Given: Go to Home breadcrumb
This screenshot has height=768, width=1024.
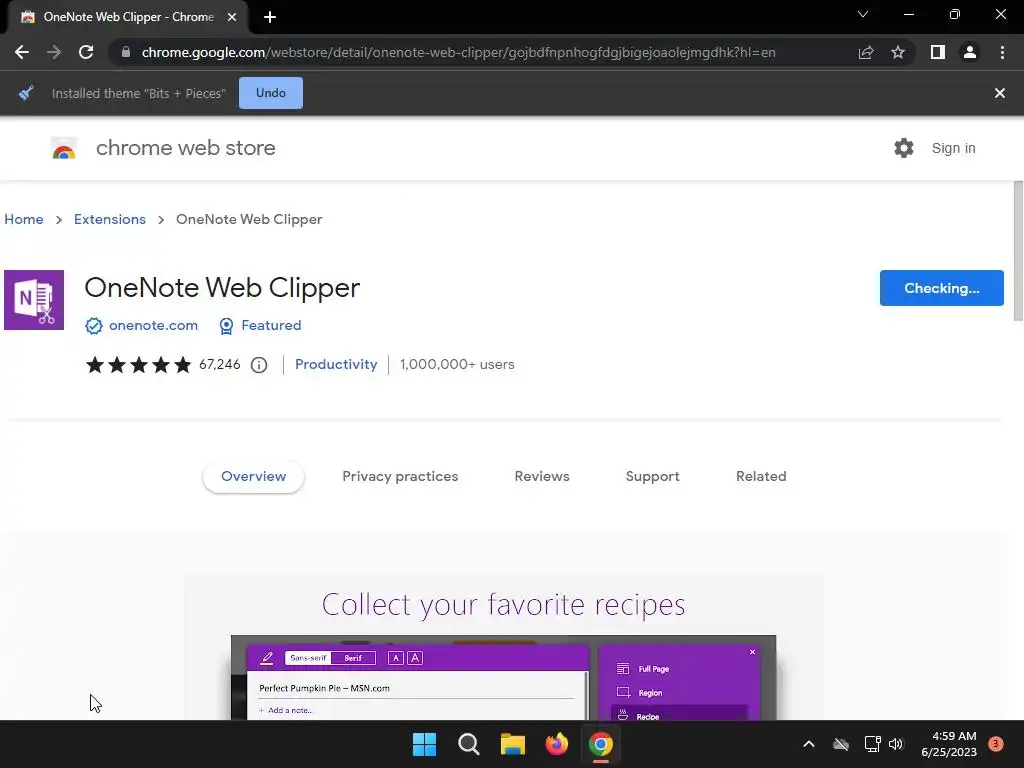Looking at the screenshot, I should [24, 219].
